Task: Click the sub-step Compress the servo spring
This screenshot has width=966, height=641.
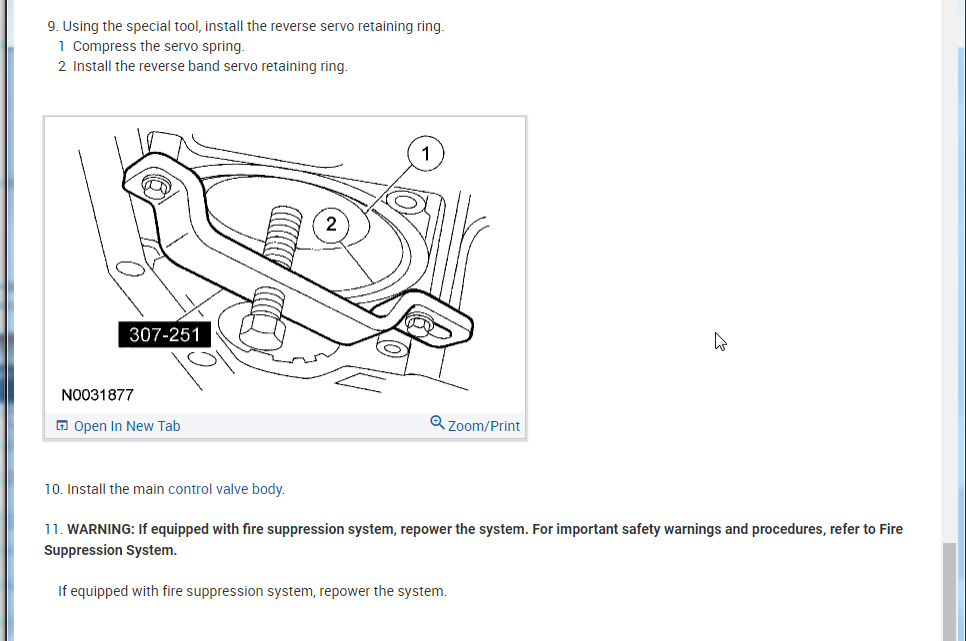Action: pos(152,46)
